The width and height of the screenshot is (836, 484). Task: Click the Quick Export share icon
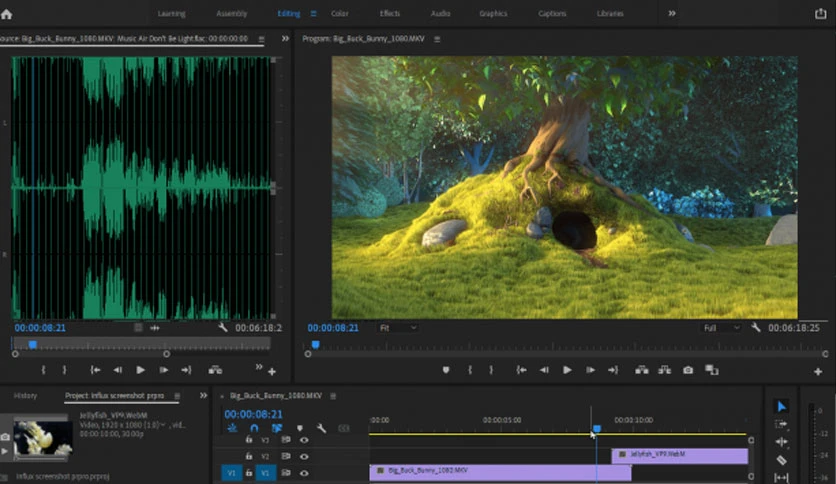pos(821,14)
